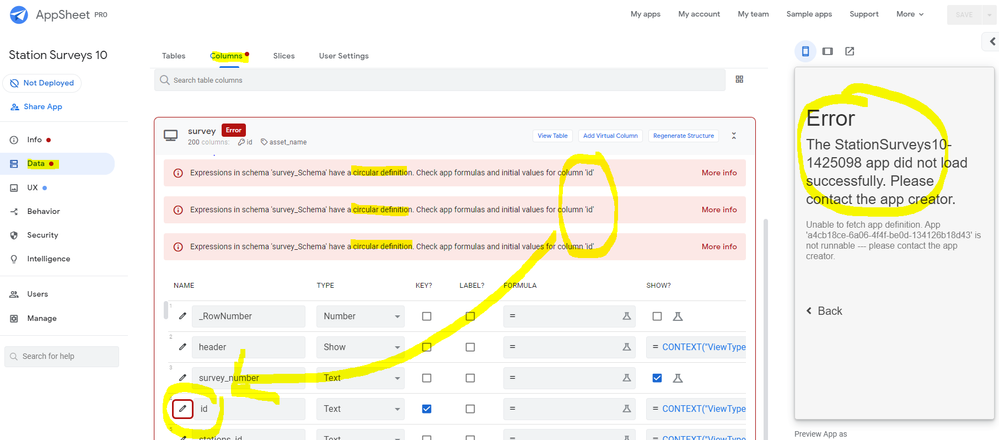Screen dimensions: 999x440
Task: Toggle the column grid layout icon
Action: click(x=740, y=80)
